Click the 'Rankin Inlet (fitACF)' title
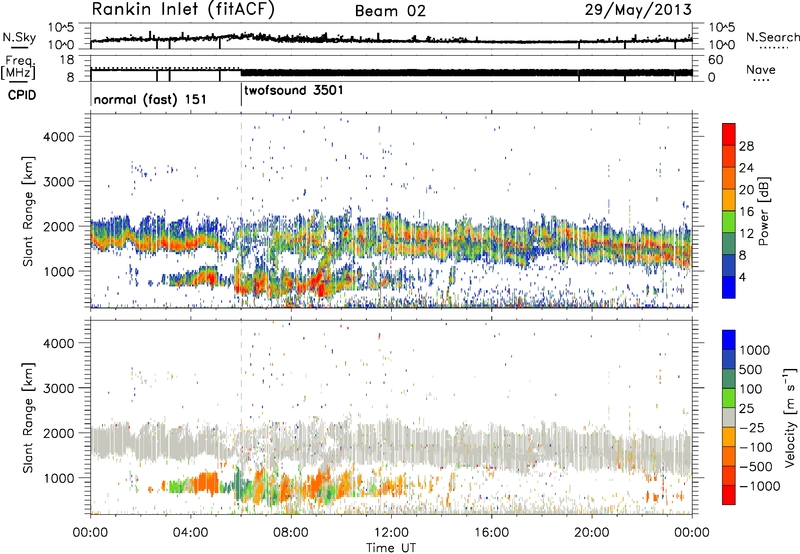Image resolution: width=800 pixels, height=554 pixels. pos(183,10)
